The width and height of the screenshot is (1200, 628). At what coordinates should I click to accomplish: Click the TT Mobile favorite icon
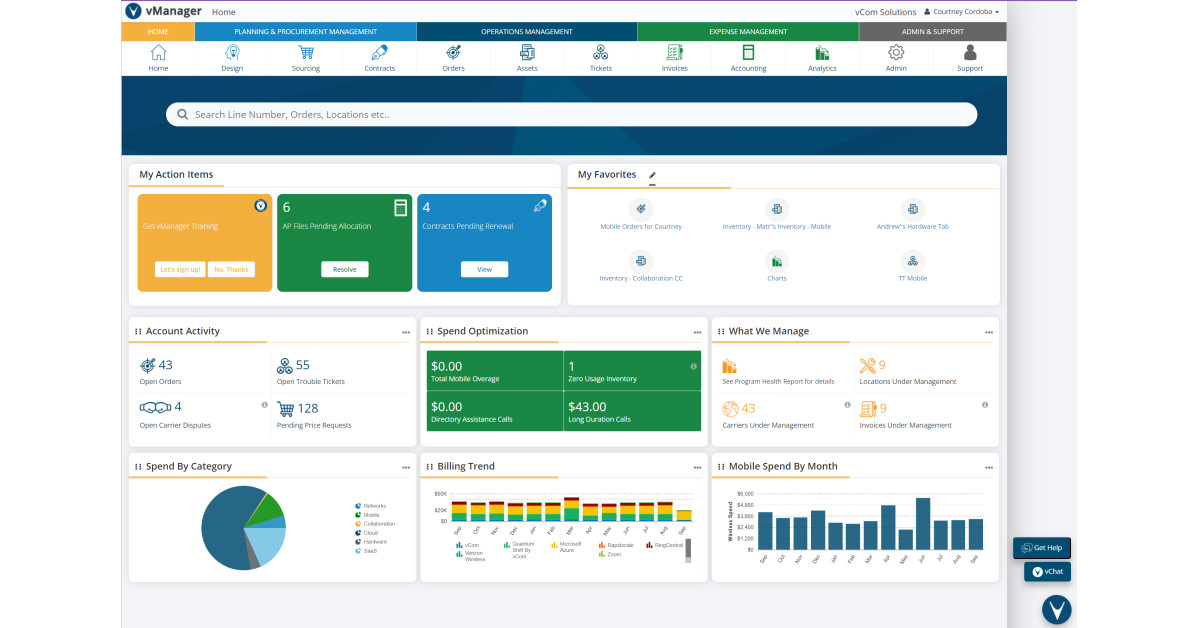click(912, 262)
